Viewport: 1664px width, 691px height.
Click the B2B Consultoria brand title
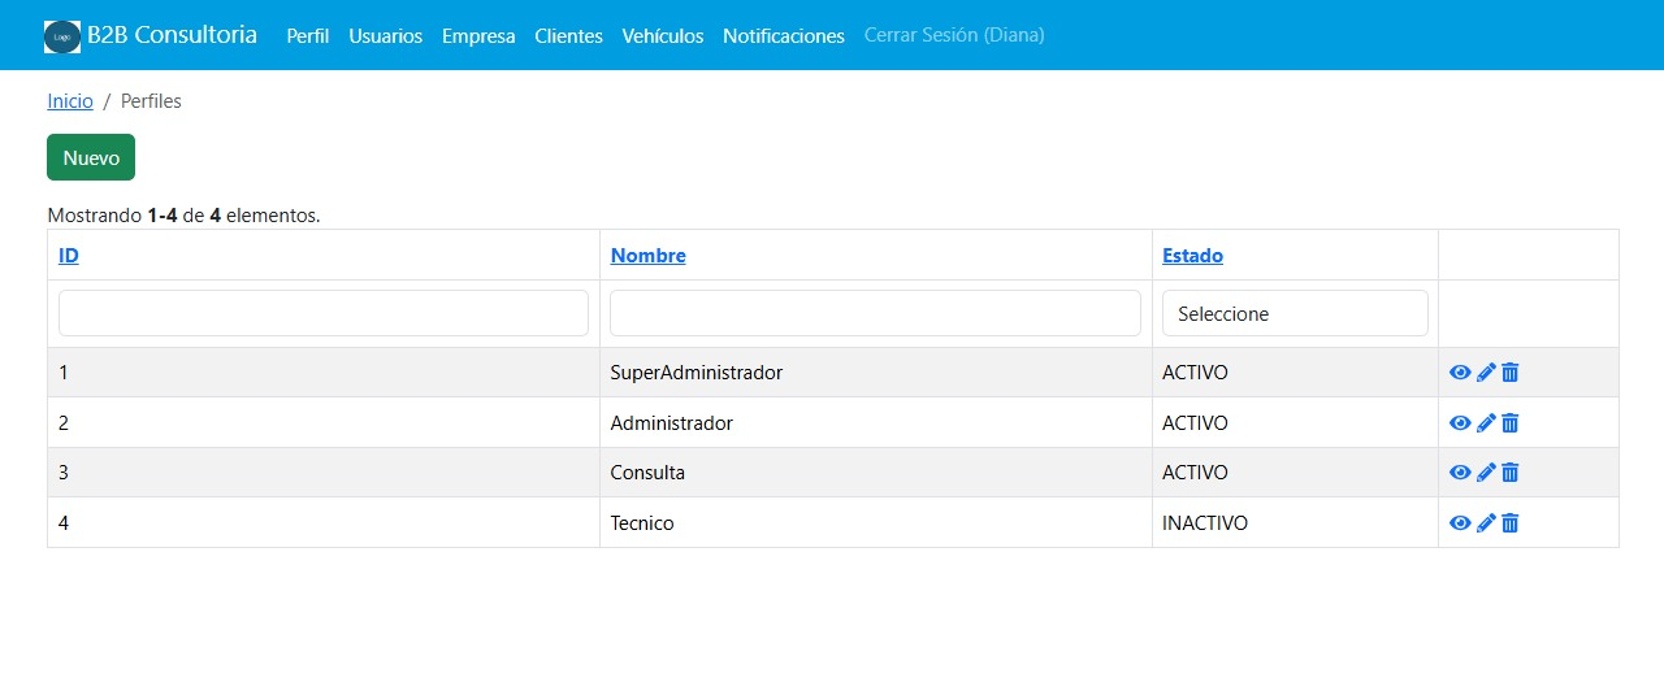(172, 35)
